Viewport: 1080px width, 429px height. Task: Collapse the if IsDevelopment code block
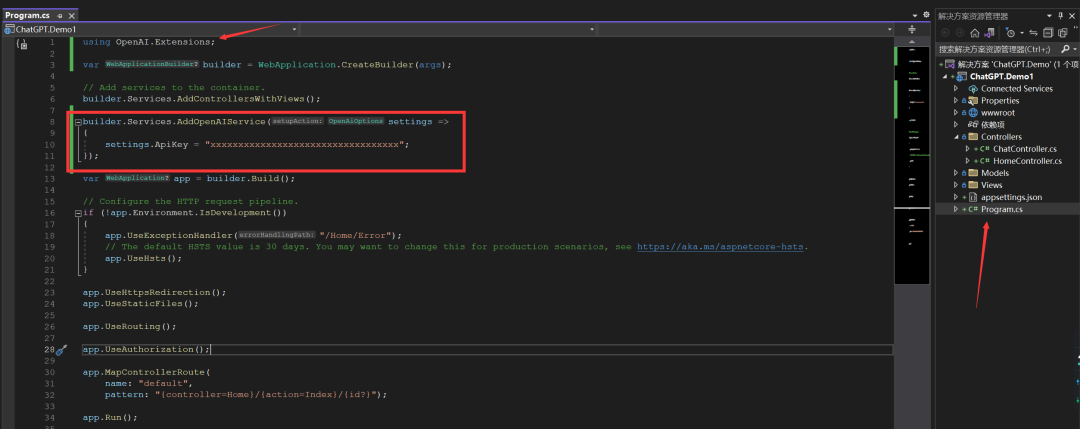pos(79,213)
